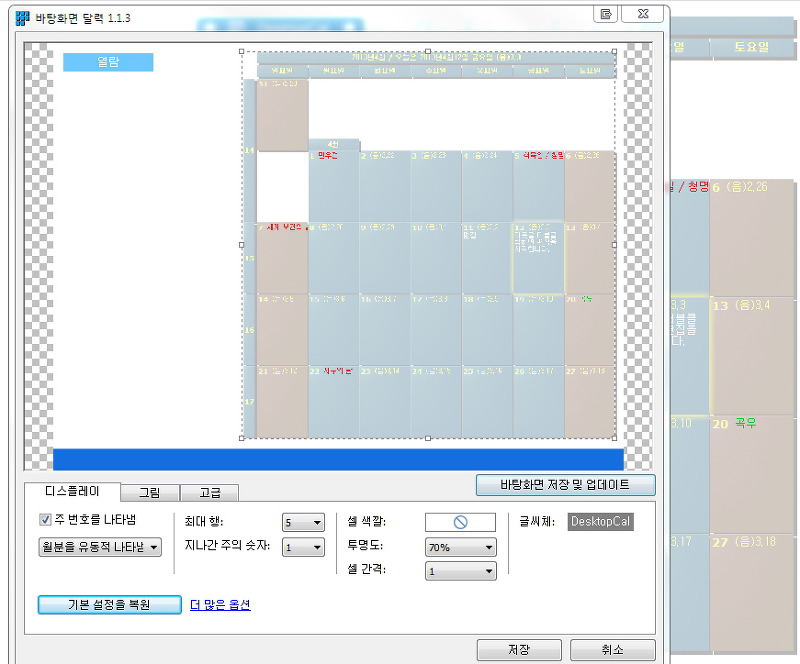800x664 pixels.
Task: Switch to the 그림 tab
Action: tap(149, 493)
